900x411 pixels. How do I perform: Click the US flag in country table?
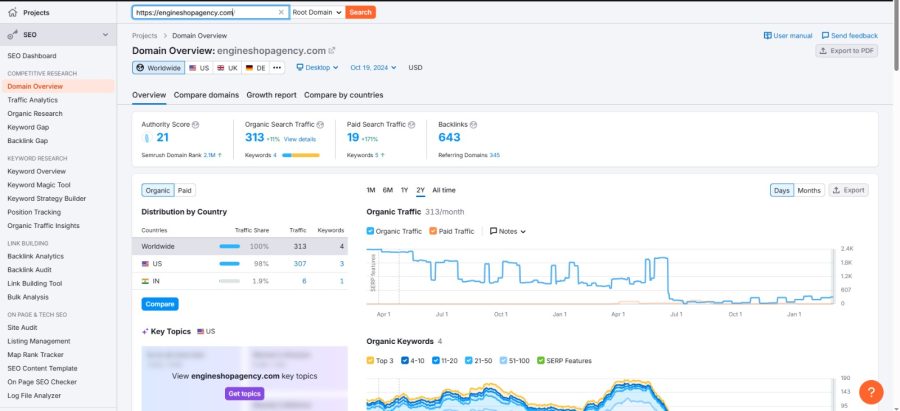click(x=145, y=264)
